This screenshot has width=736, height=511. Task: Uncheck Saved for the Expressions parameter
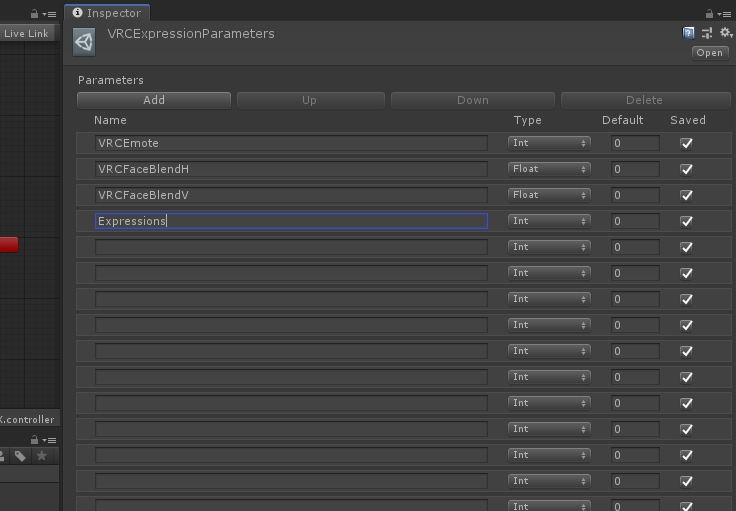686,221
